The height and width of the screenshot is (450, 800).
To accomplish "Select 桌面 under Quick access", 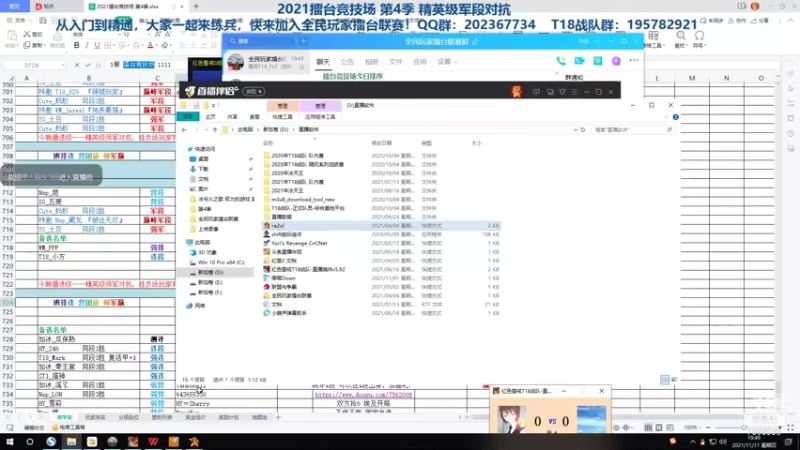I will click(203, 159).
